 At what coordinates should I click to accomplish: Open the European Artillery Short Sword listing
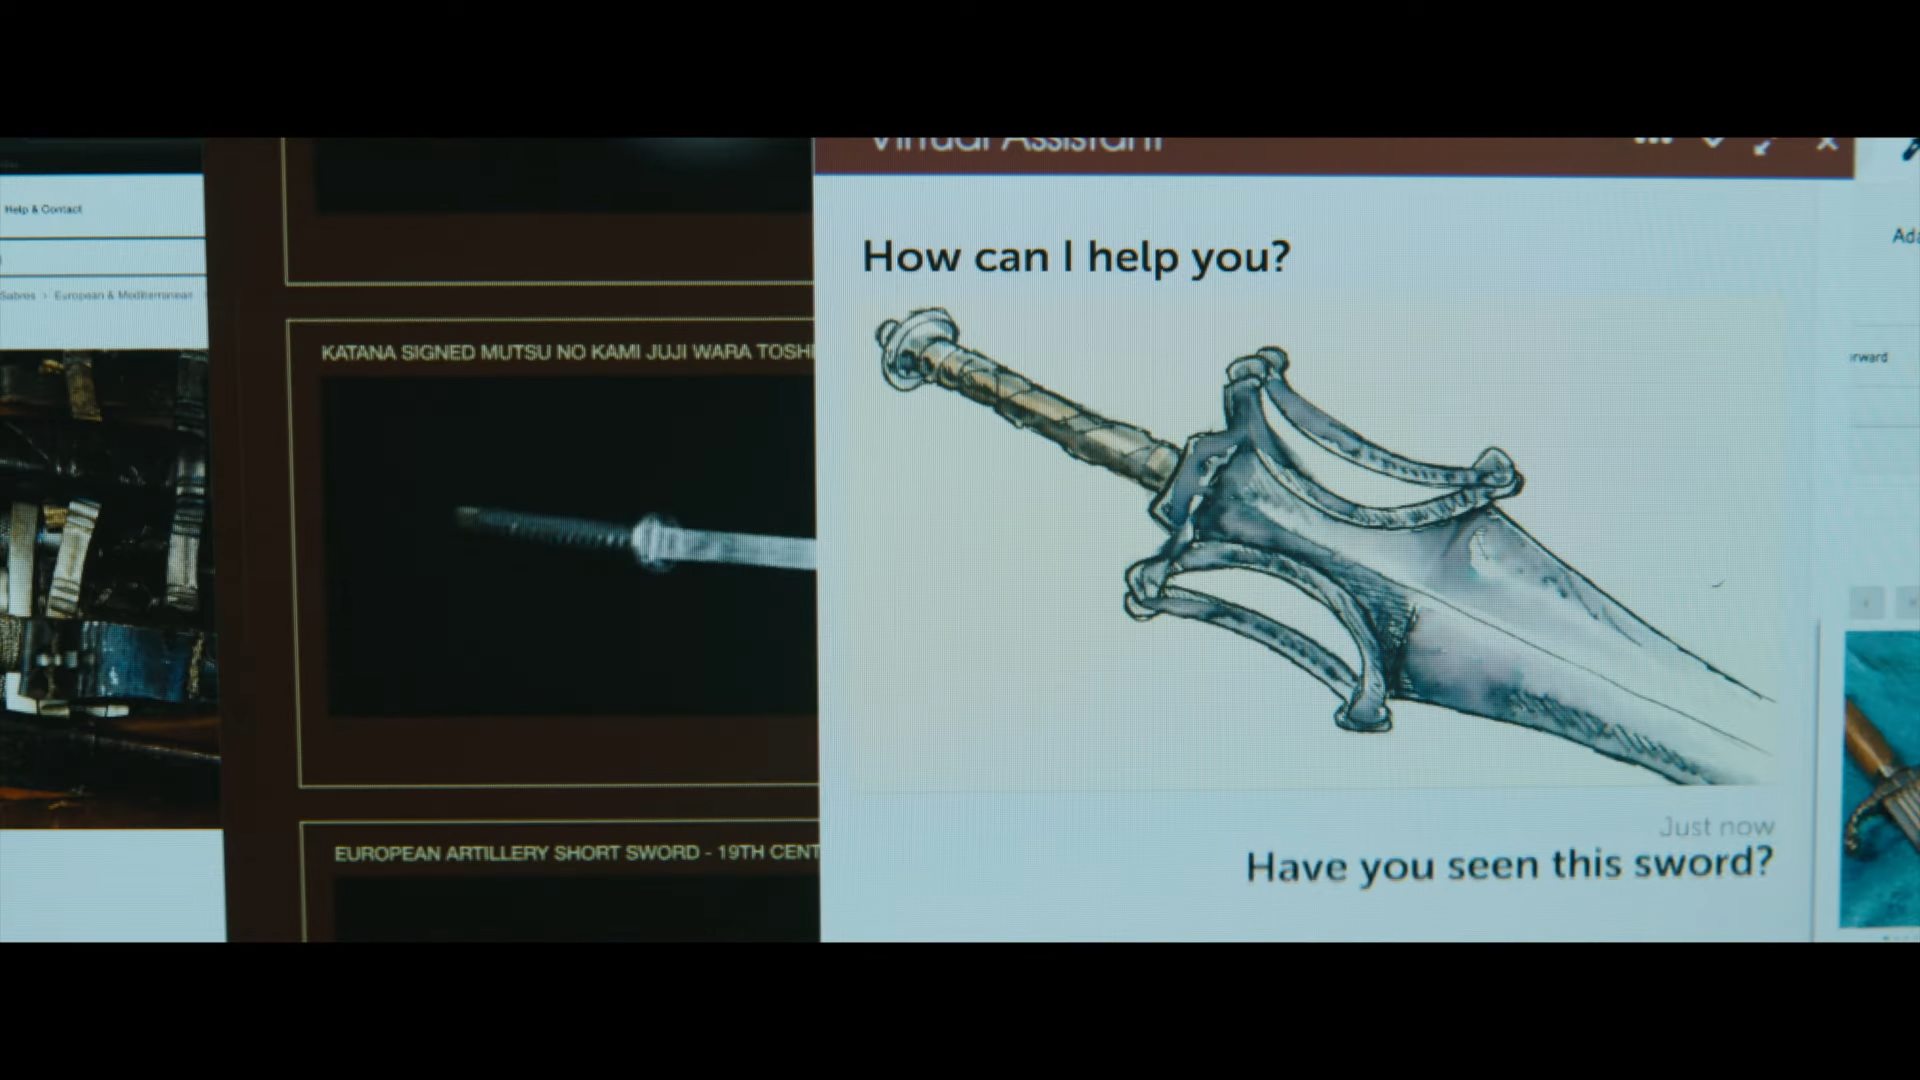tap(575, 853)
